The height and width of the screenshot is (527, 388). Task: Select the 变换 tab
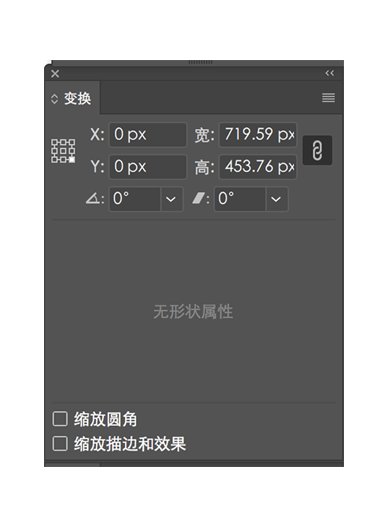[x=77, y=98]
